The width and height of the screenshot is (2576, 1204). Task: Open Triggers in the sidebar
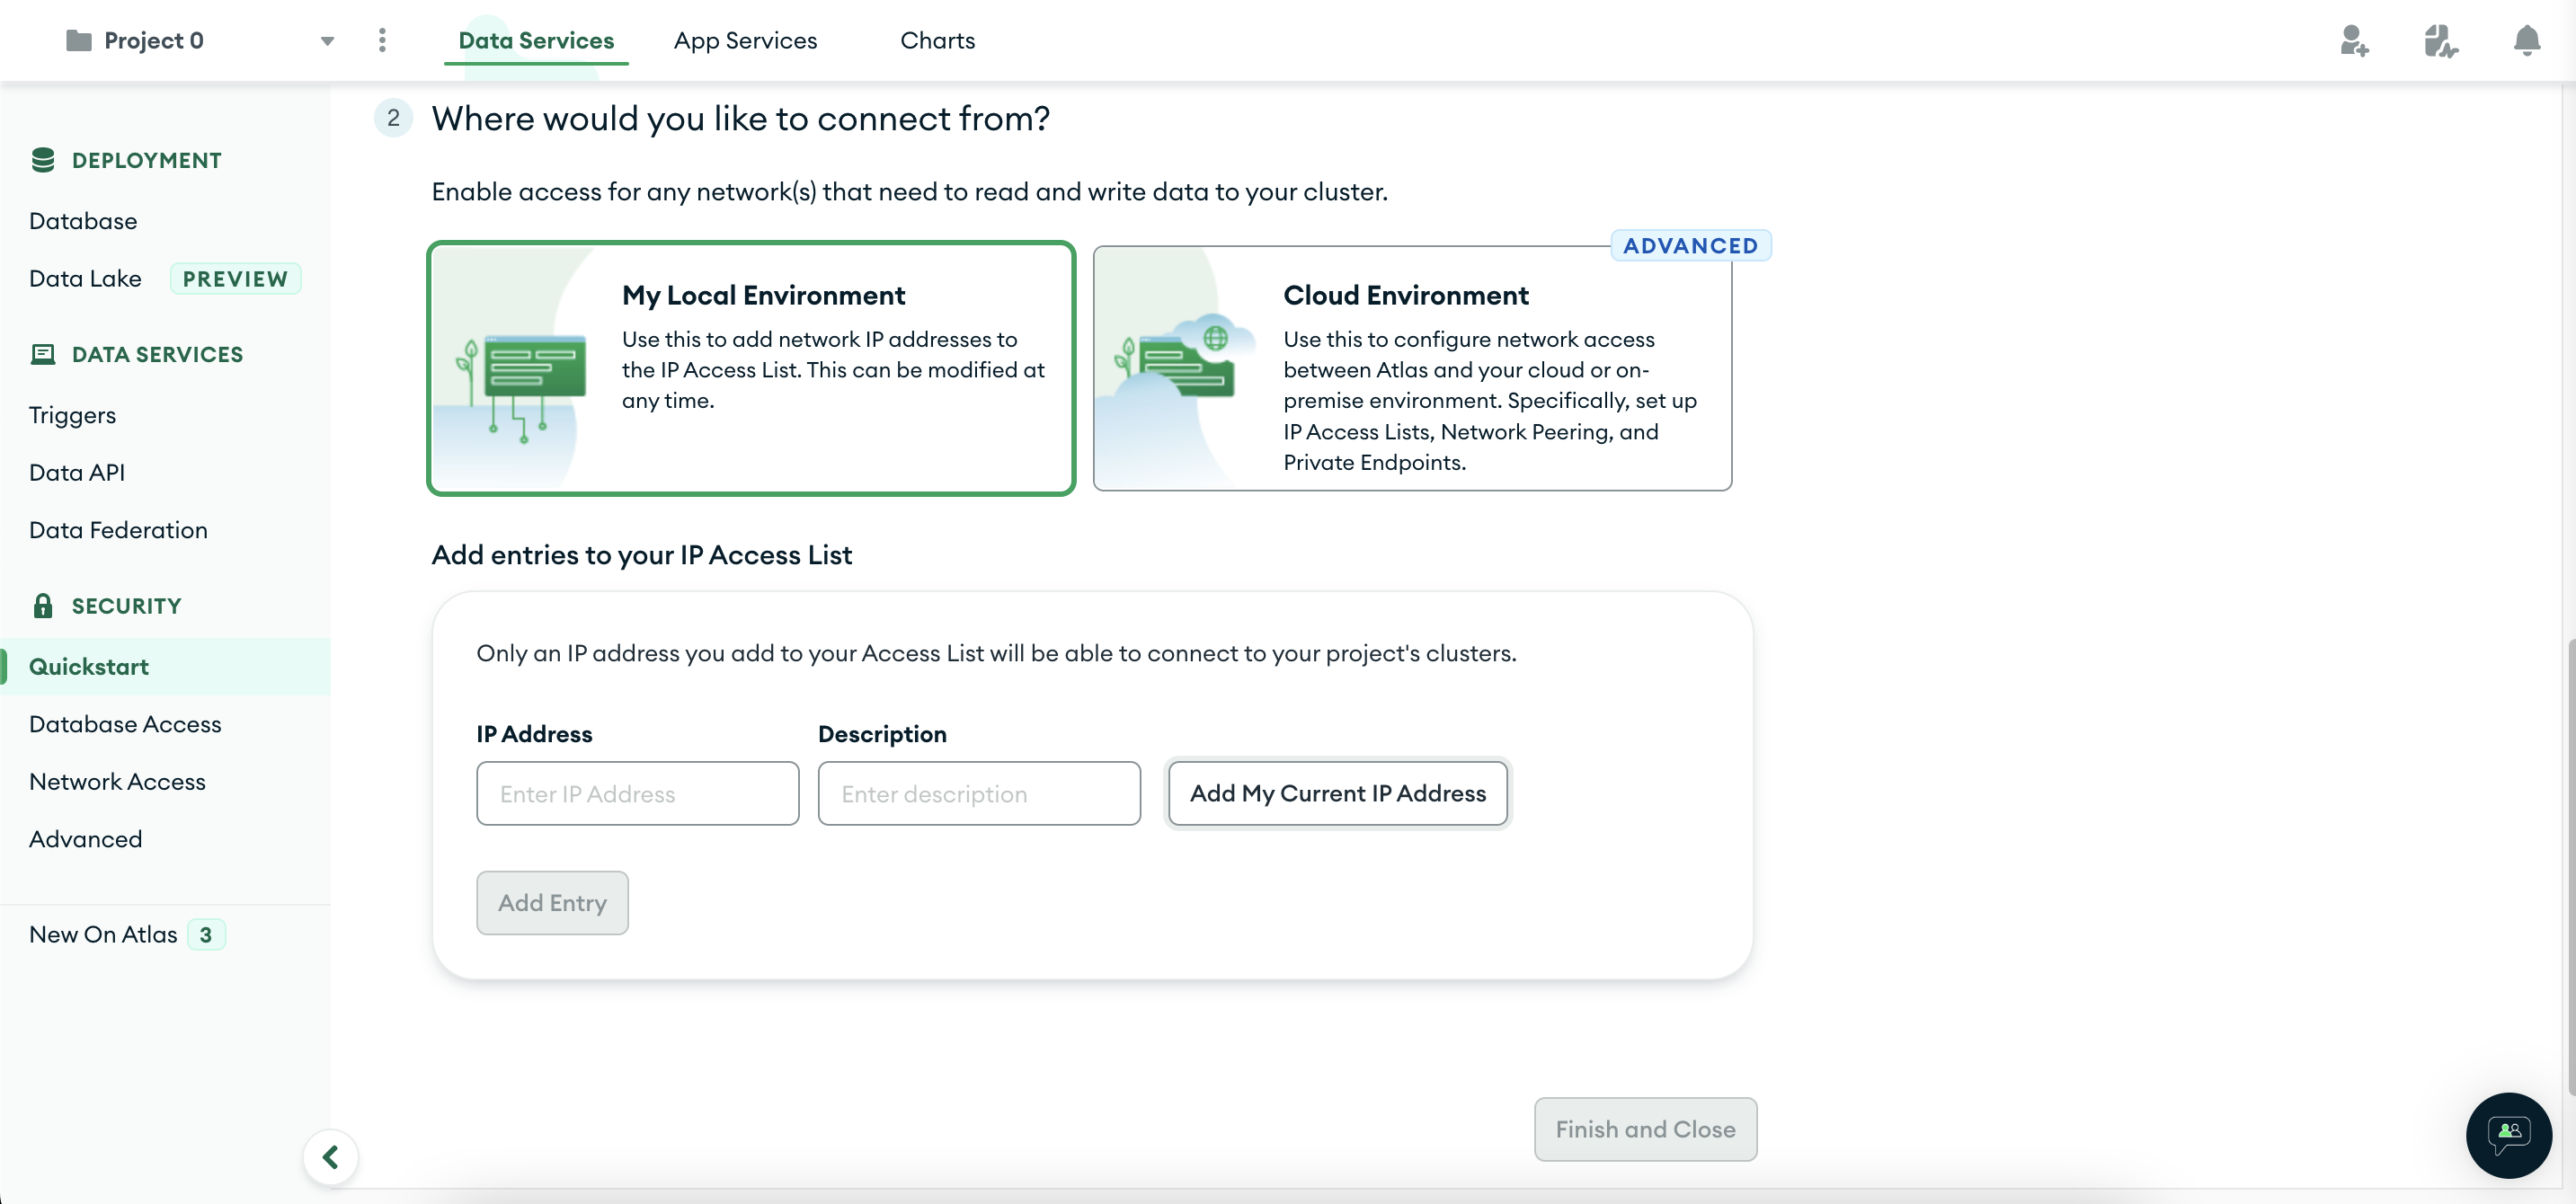coord(72,415)
